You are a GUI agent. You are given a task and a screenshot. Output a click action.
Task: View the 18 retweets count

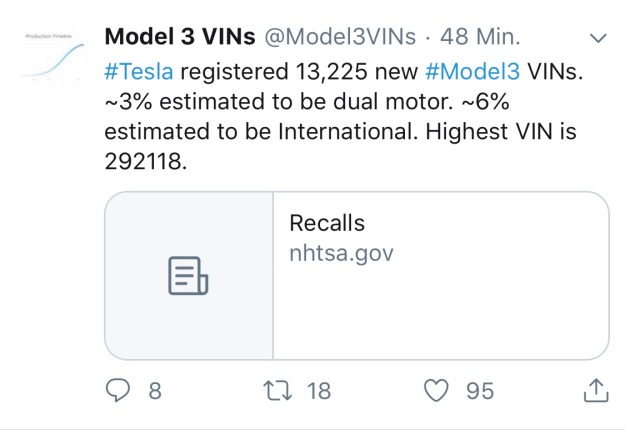pos(318,391)
